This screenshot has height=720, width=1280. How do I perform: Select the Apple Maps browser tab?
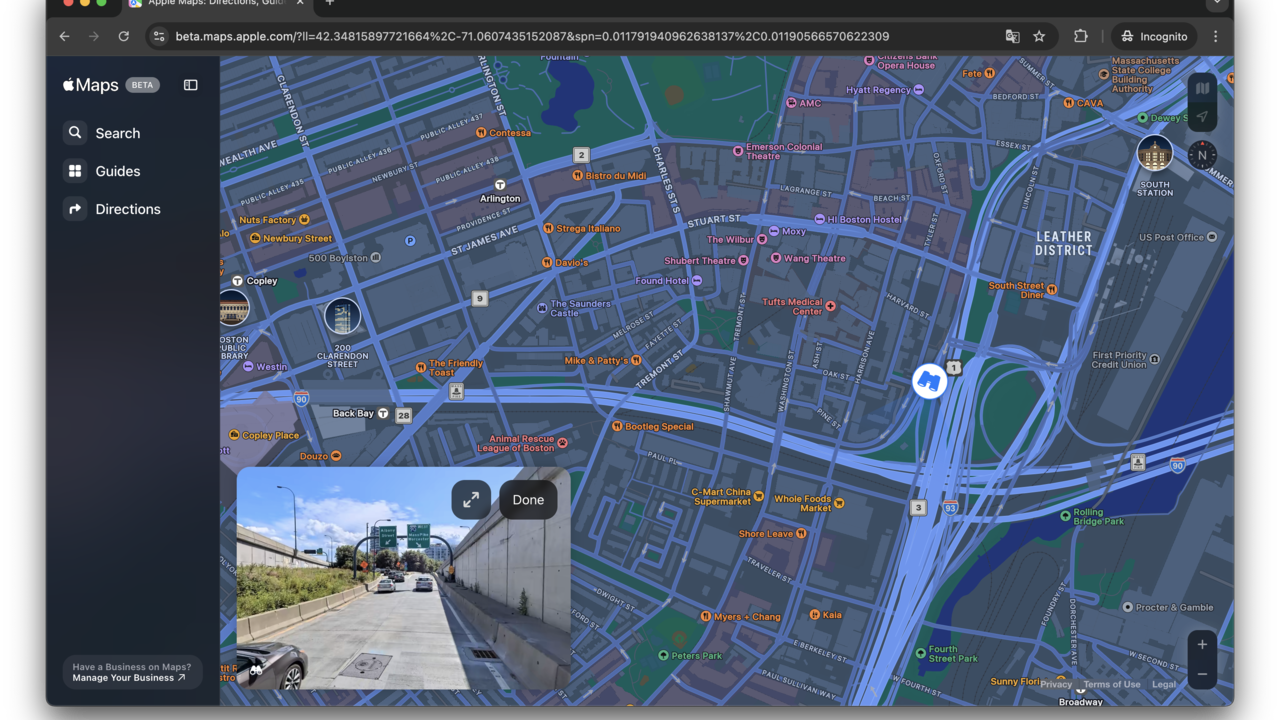(x=216, y=5)
